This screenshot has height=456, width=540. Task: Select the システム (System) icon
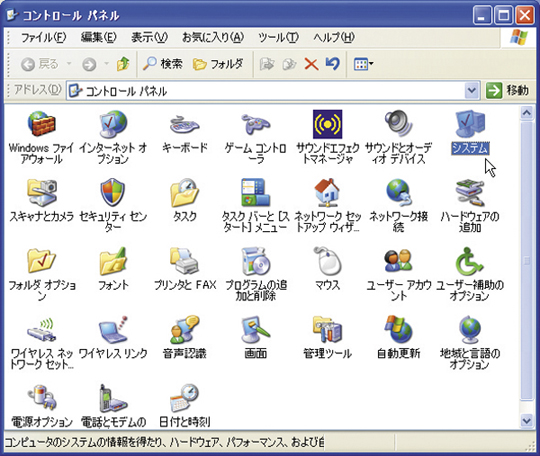(470, 124)
